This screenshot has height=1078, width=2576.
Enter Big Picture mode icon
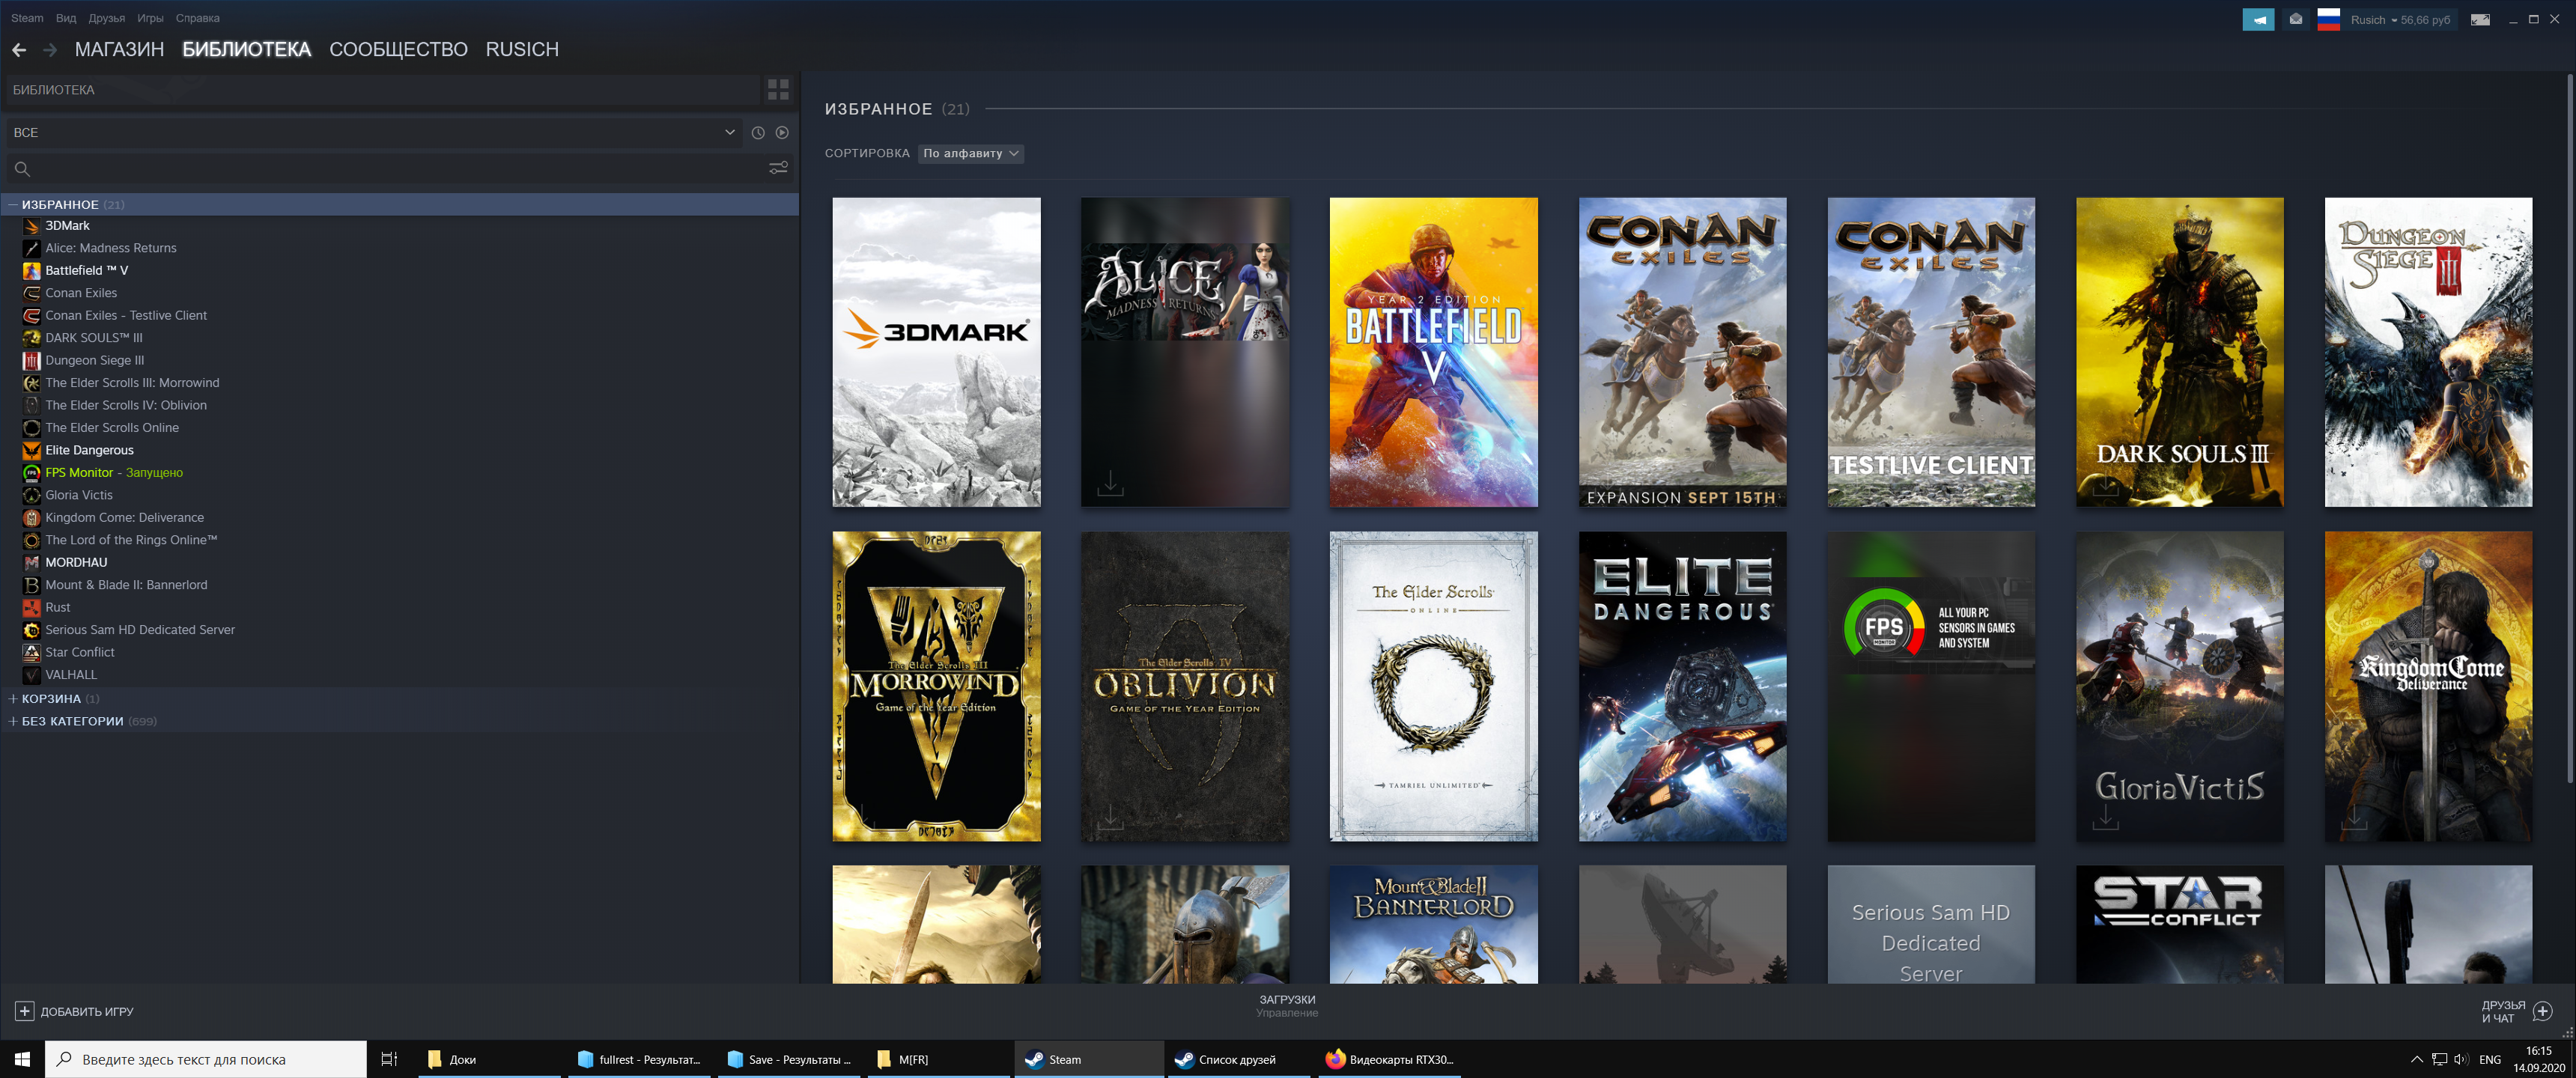[2480, 19]
